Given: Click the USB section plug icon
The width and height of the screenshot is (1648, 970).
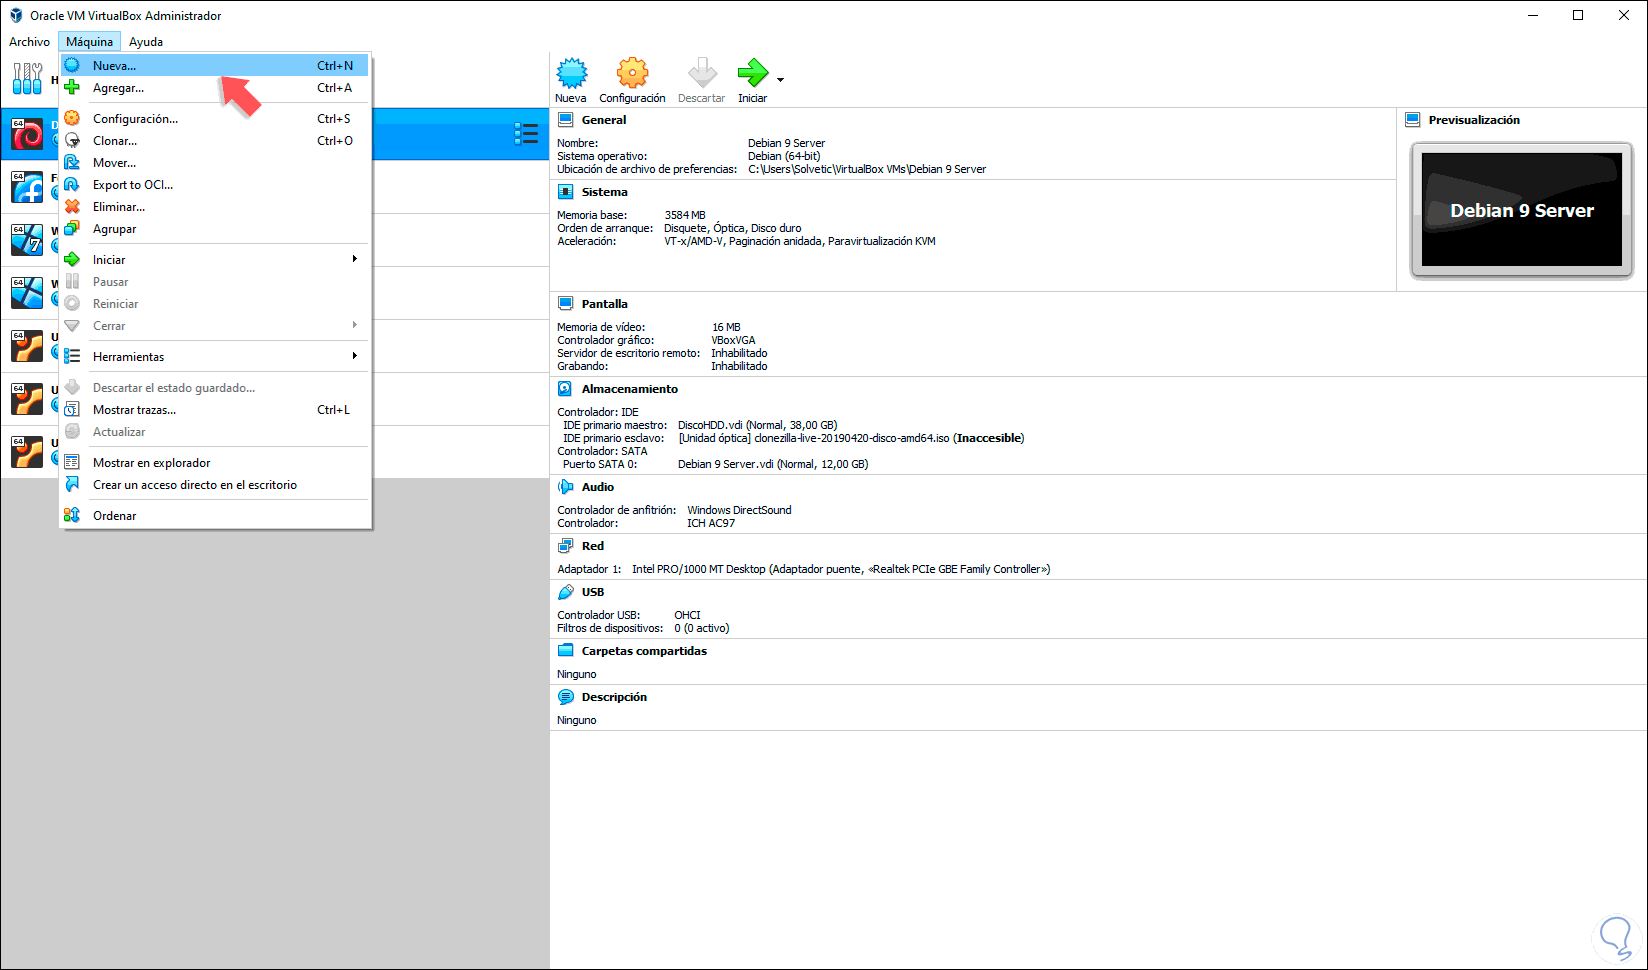Looking at the screenshot, I should pos(566,592).
